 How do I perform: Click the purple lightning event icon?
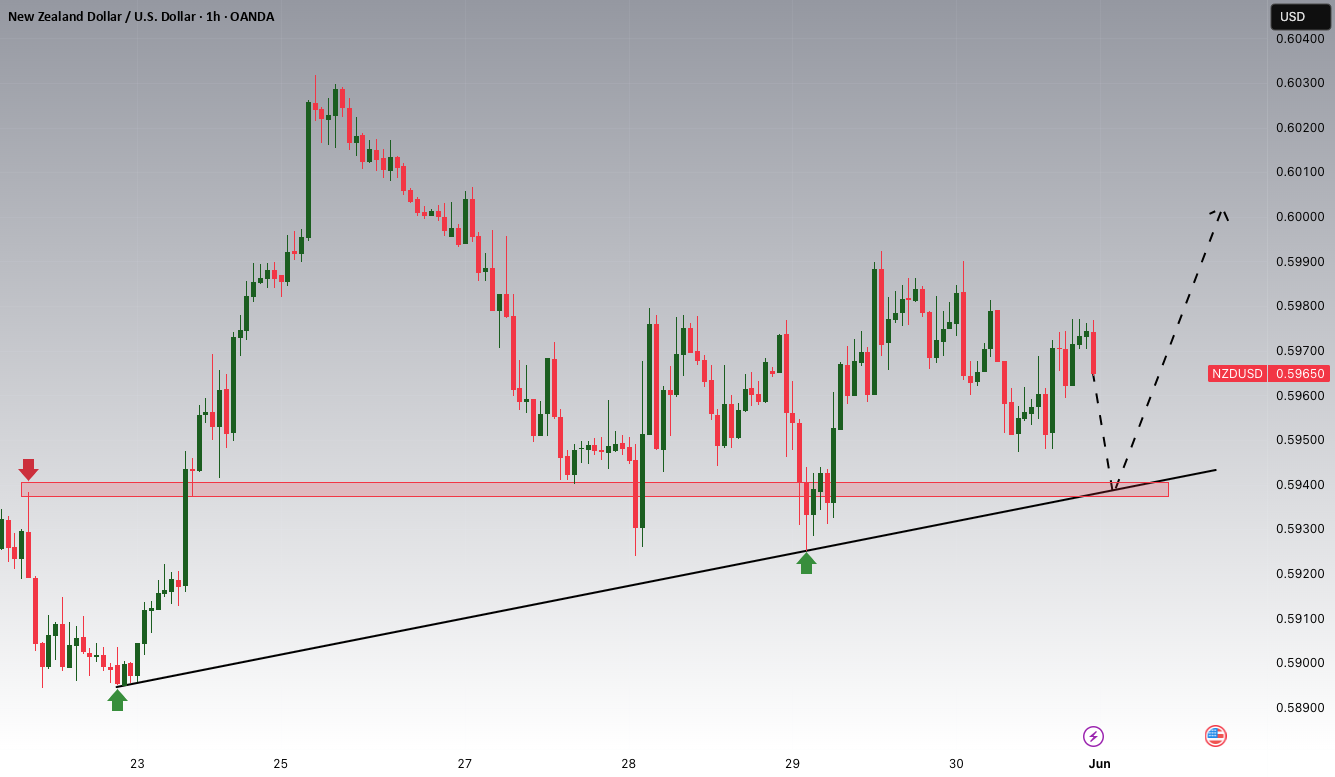tap(1093, 737)
